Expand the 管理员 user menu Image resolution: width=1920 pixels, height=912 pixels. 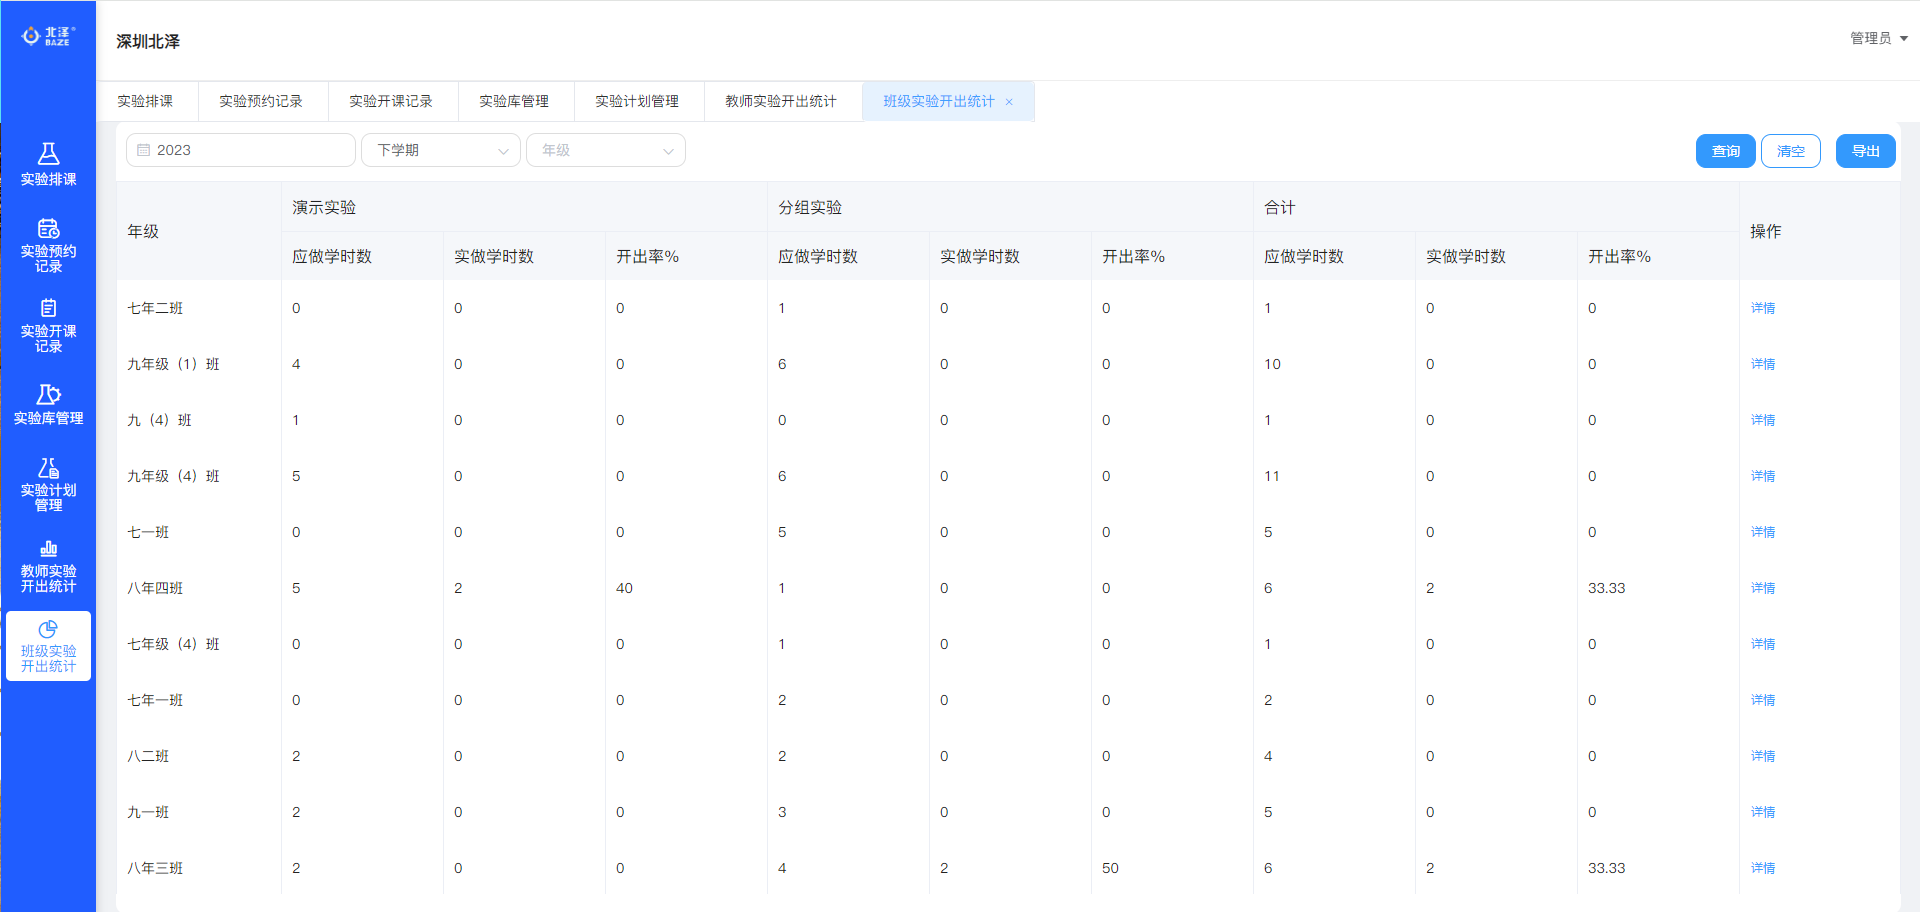coord(1878,38)
